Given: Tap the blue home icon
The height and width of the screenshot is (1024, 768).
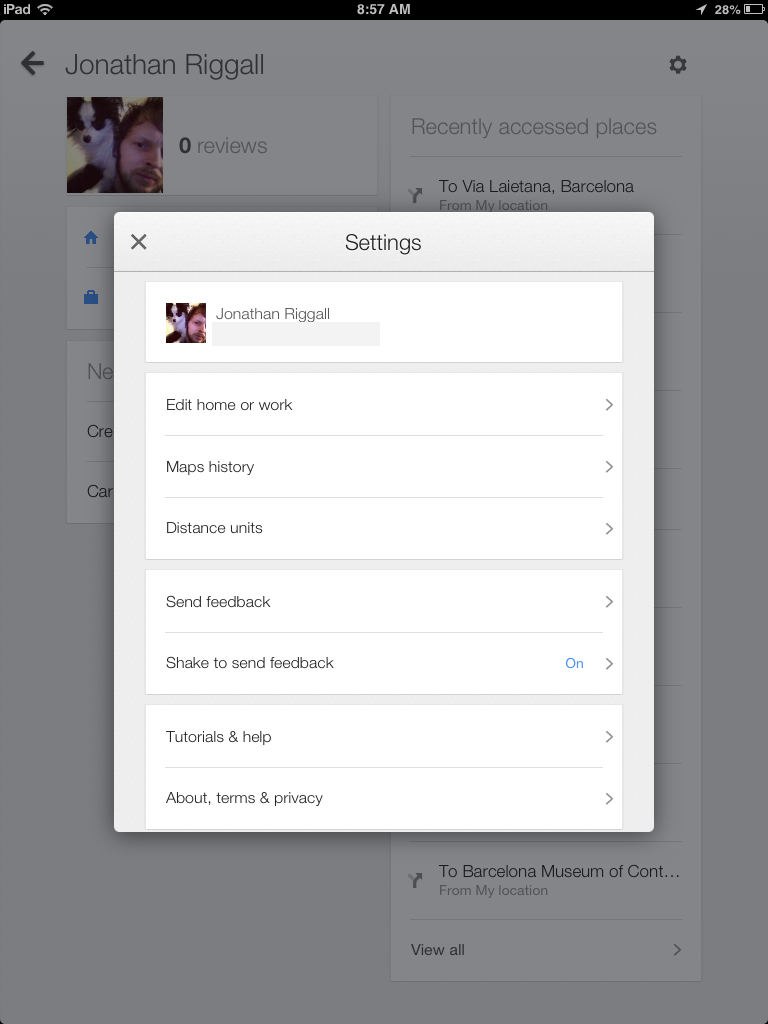Looking at the screenshot, I should tap(91, 238).
